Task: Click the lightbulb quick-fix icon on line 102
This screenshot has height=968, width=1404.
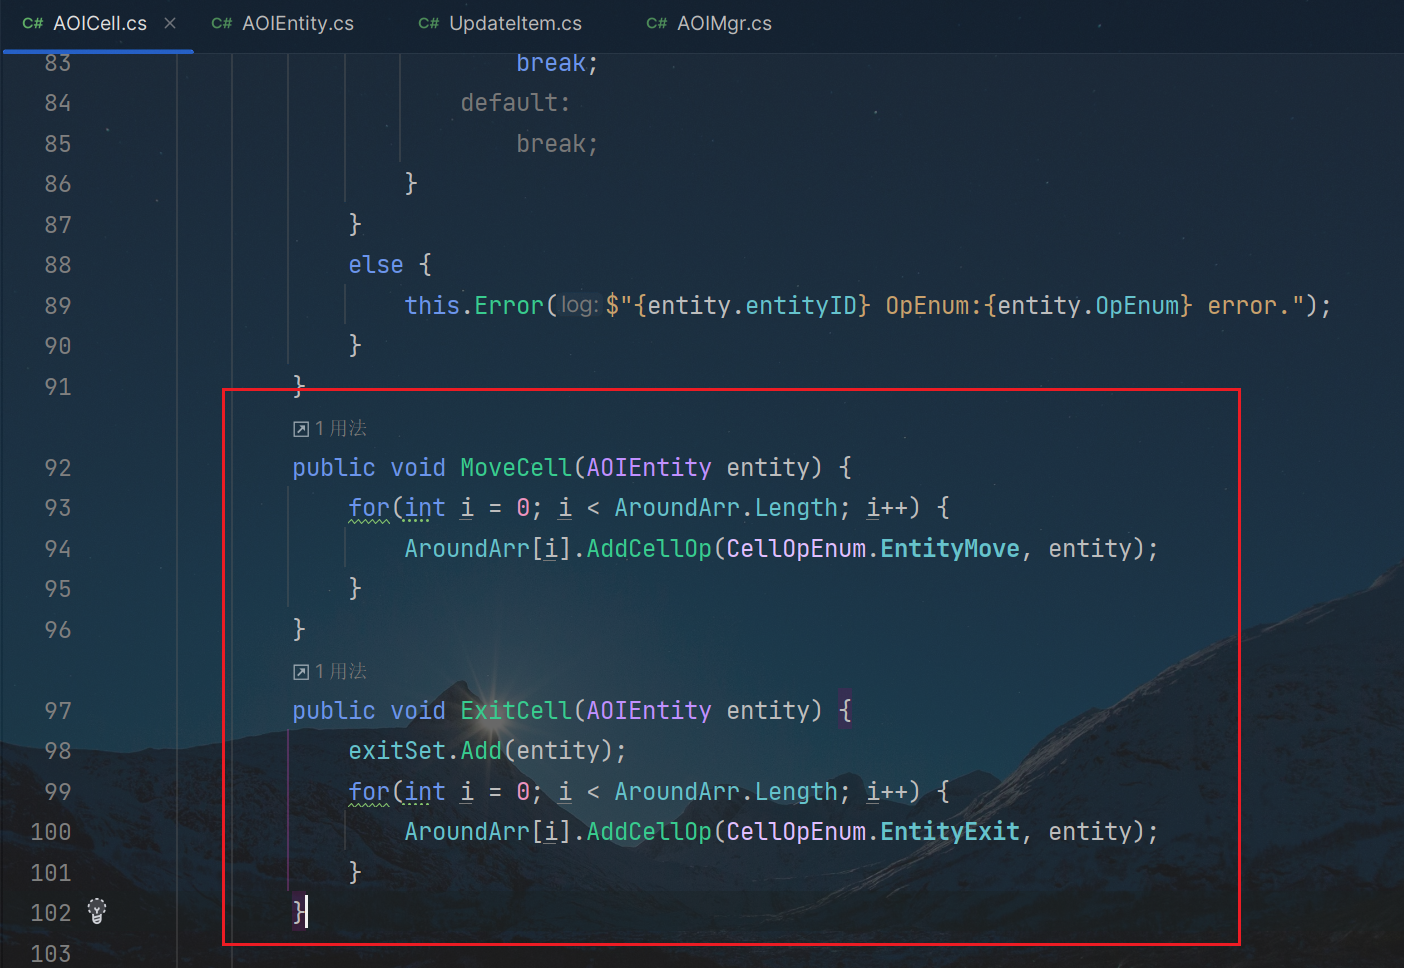Action: point(97,911)
